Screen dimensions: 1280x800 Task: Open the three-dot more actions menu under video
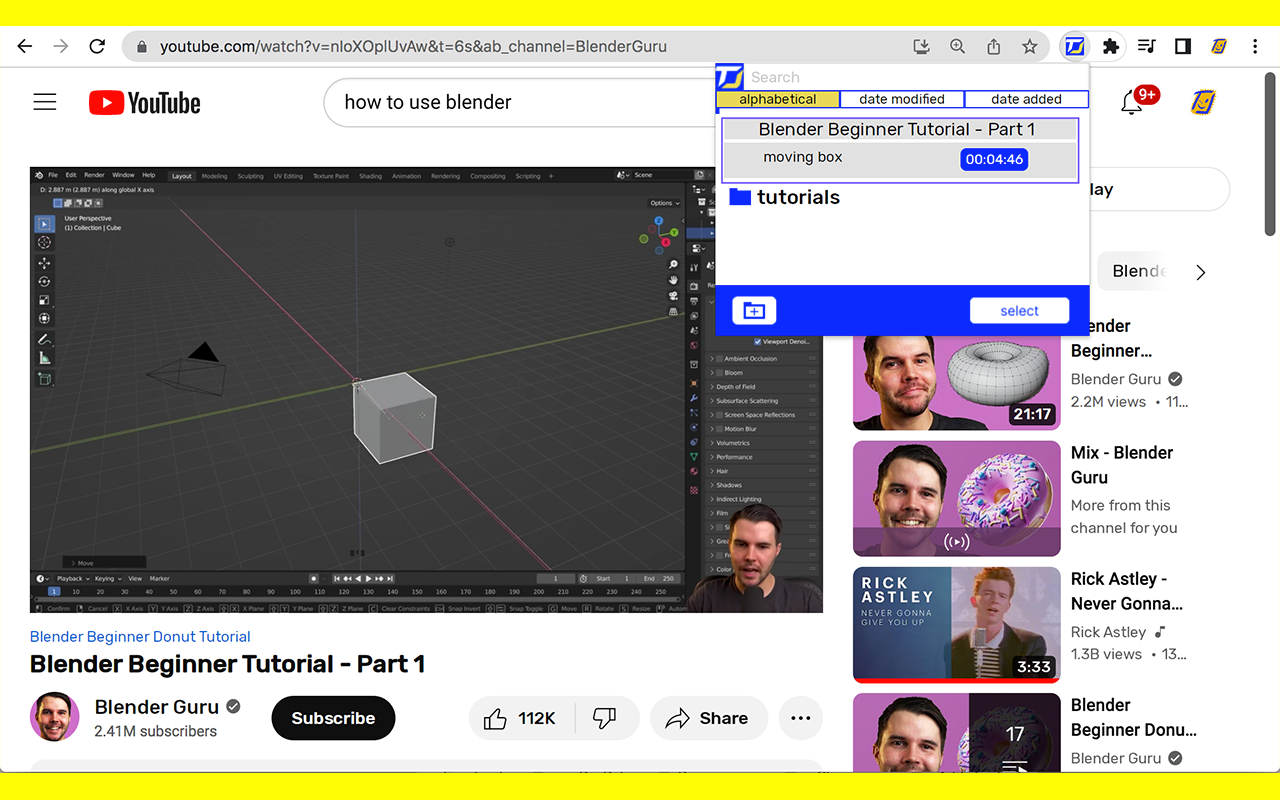(x=800, y=718)
